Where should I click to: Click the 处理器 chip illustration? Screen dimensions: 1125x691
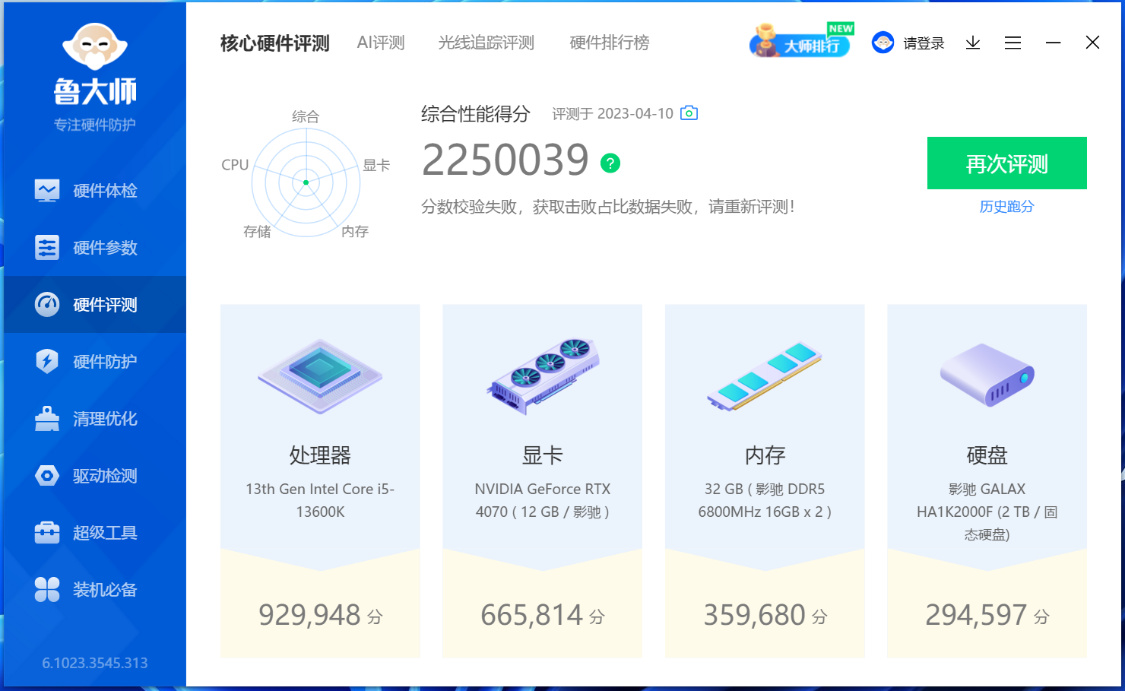(x=320, y=376)
